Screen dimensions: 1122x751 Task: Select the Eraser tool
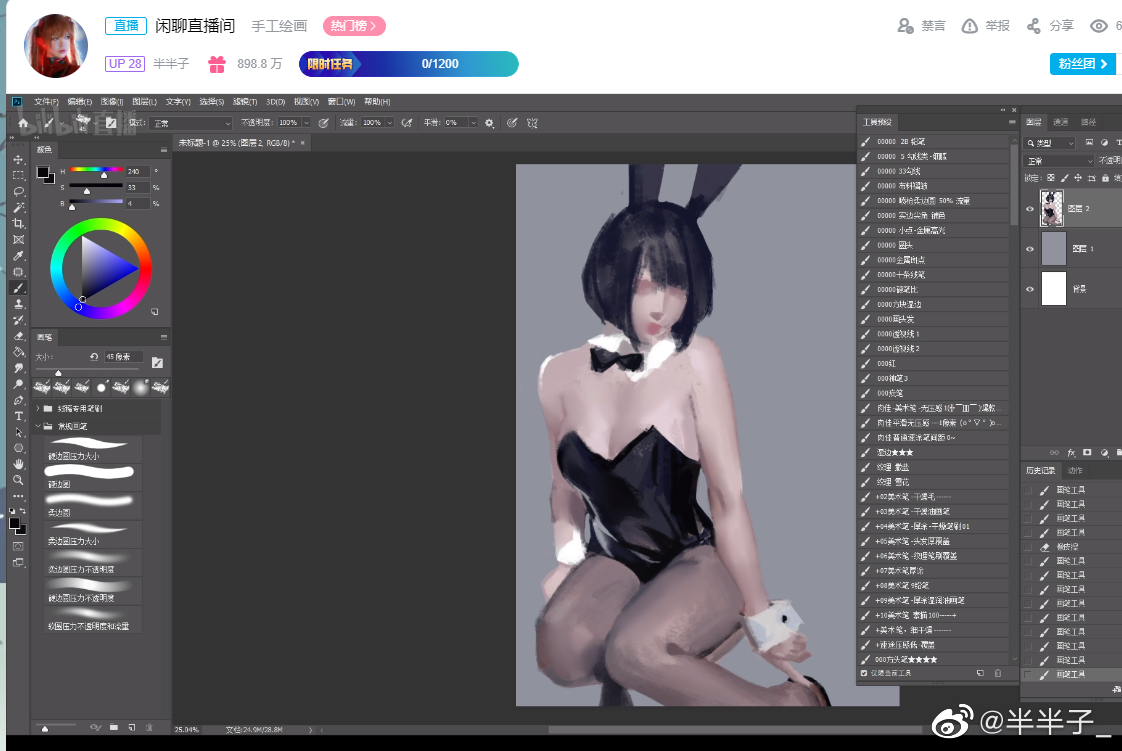coord(19,336)
